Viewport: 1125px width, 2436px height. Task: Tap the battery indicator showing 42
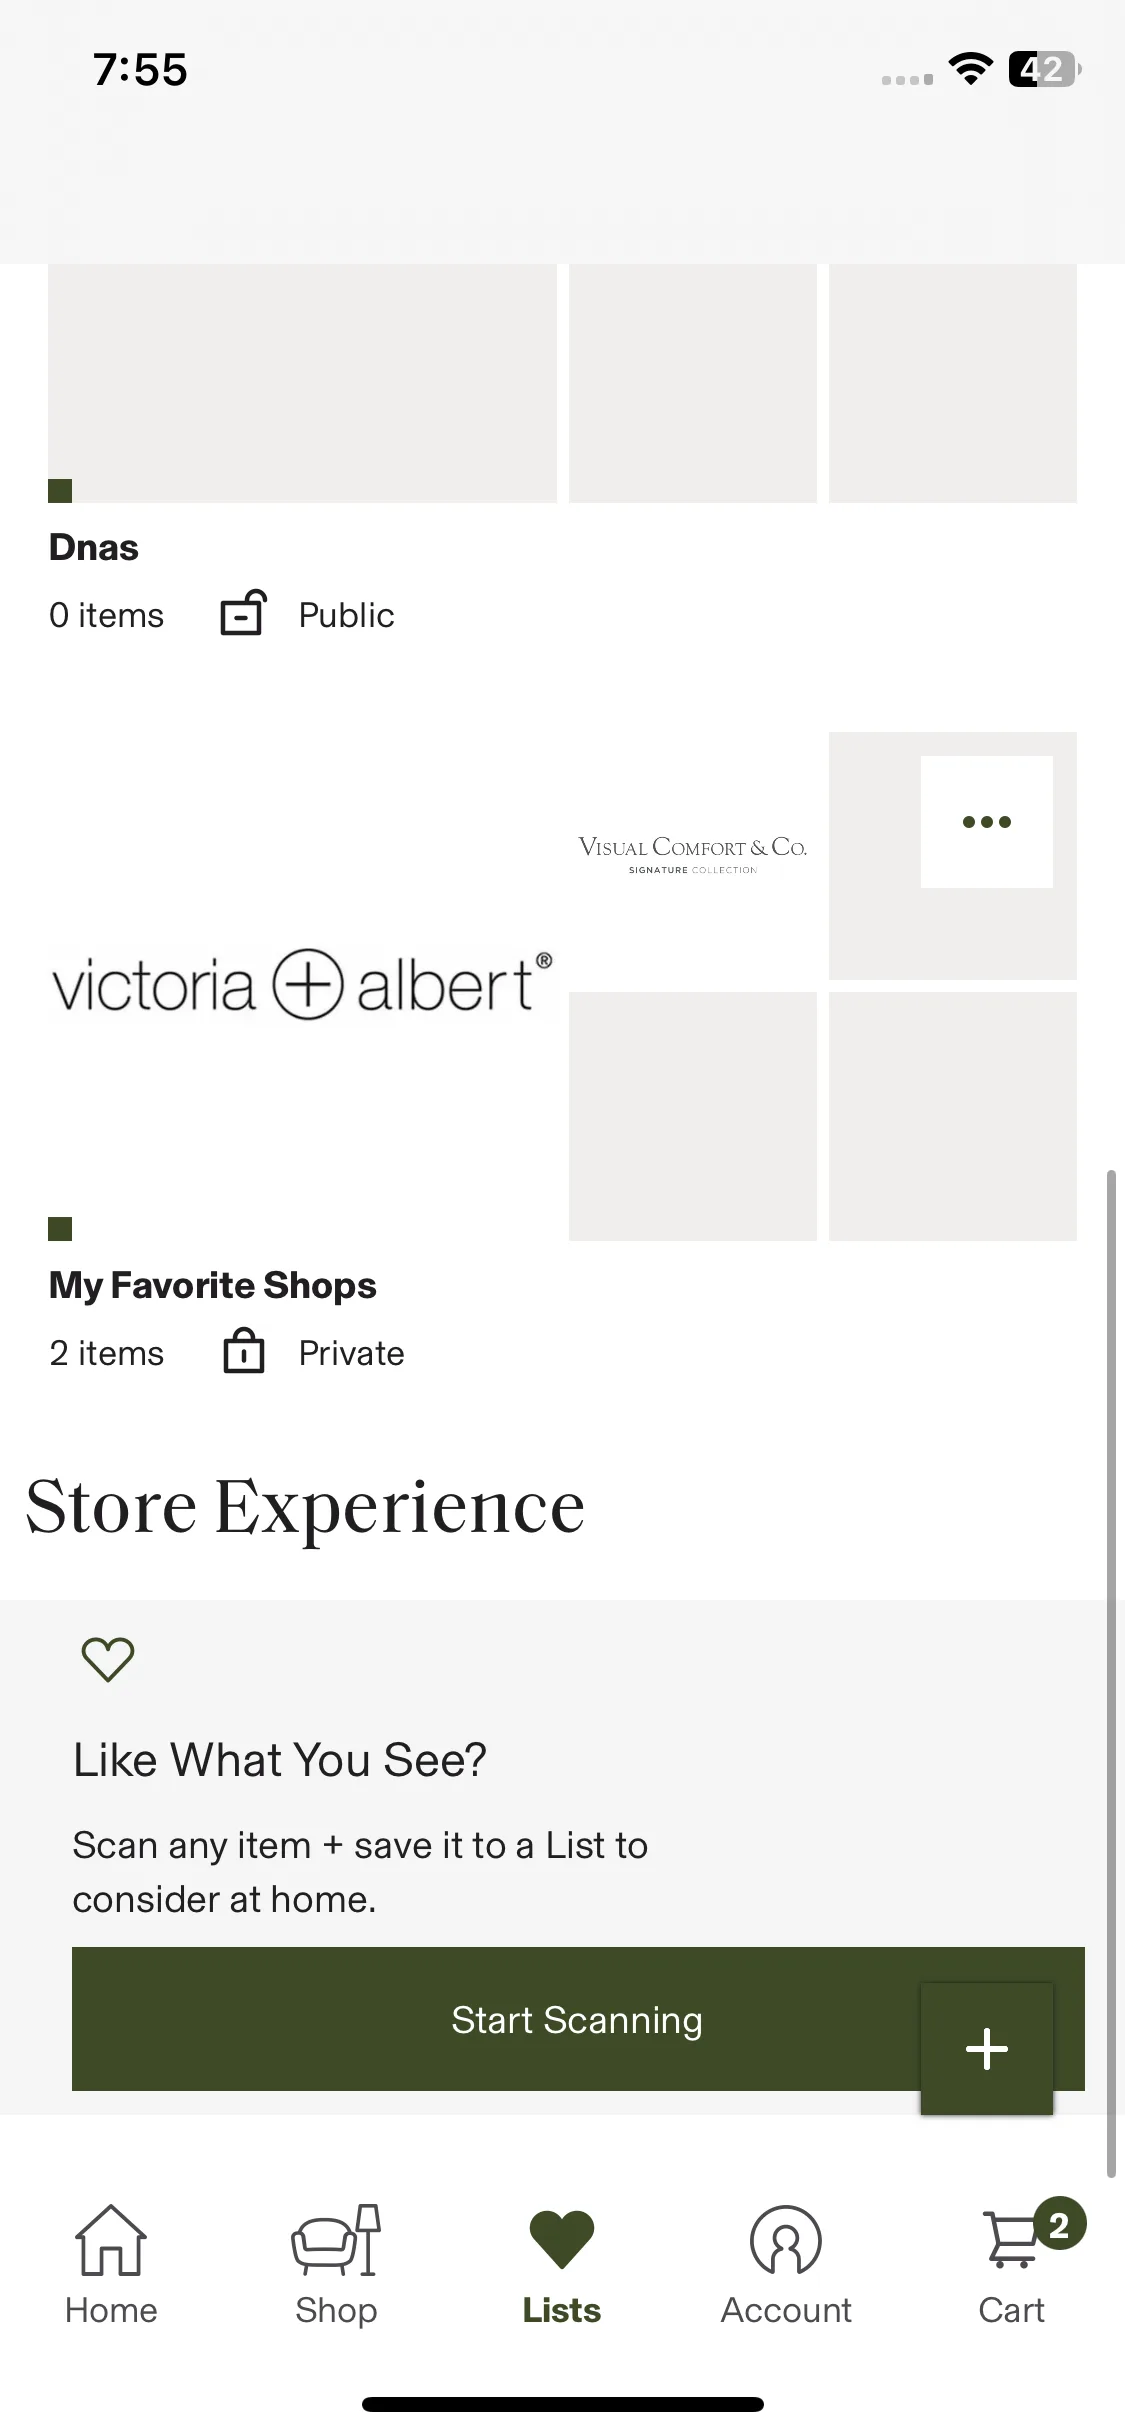(x=1044, y=69)
